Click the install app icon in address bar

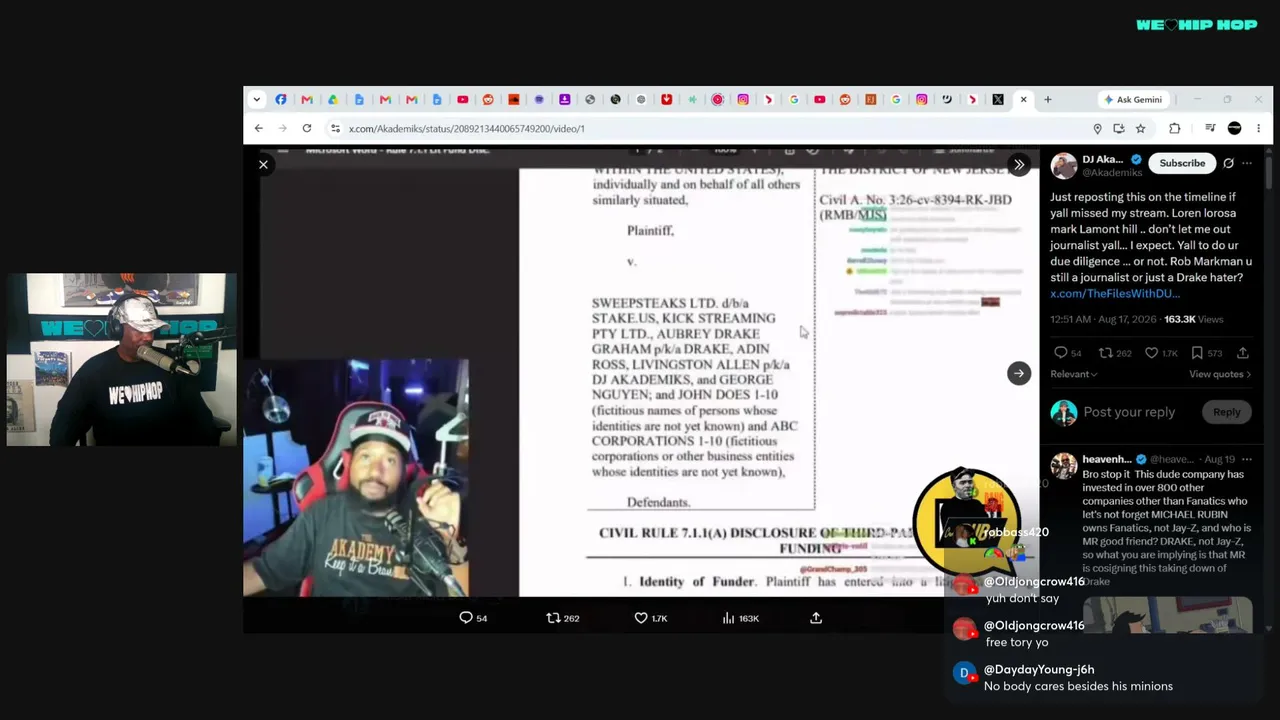tap(1118, 128)
